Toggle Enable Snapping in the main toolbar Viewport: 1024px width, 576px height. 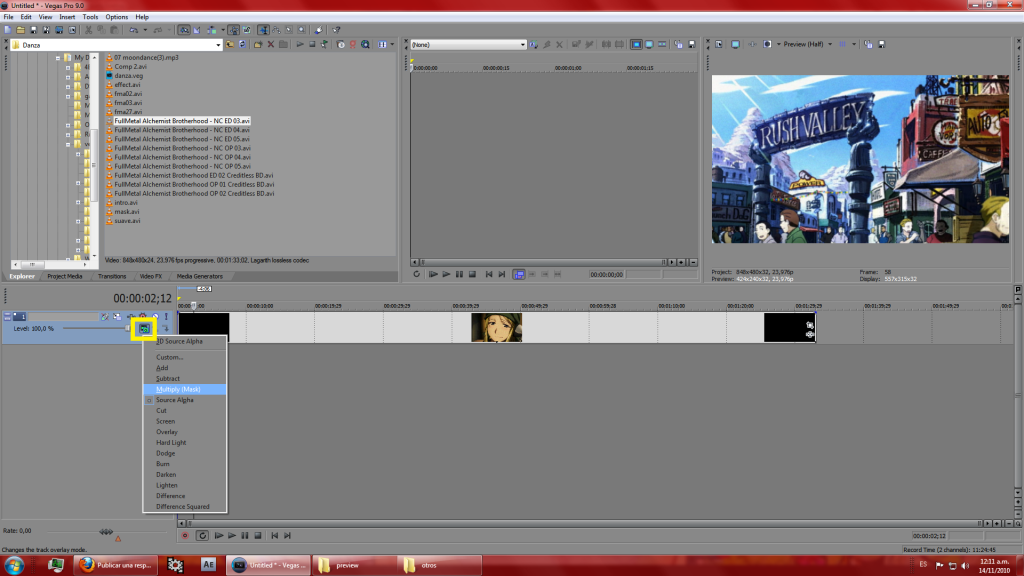(x=184, y=30)
